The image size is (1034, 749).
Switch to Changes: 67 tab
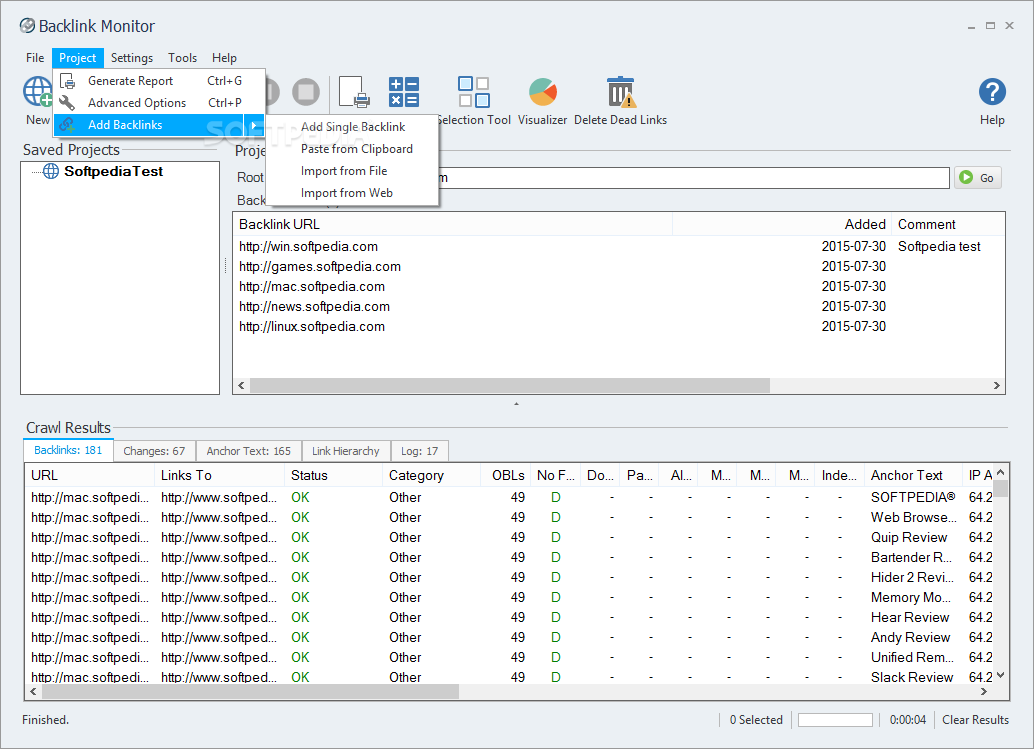pos(154,451)
